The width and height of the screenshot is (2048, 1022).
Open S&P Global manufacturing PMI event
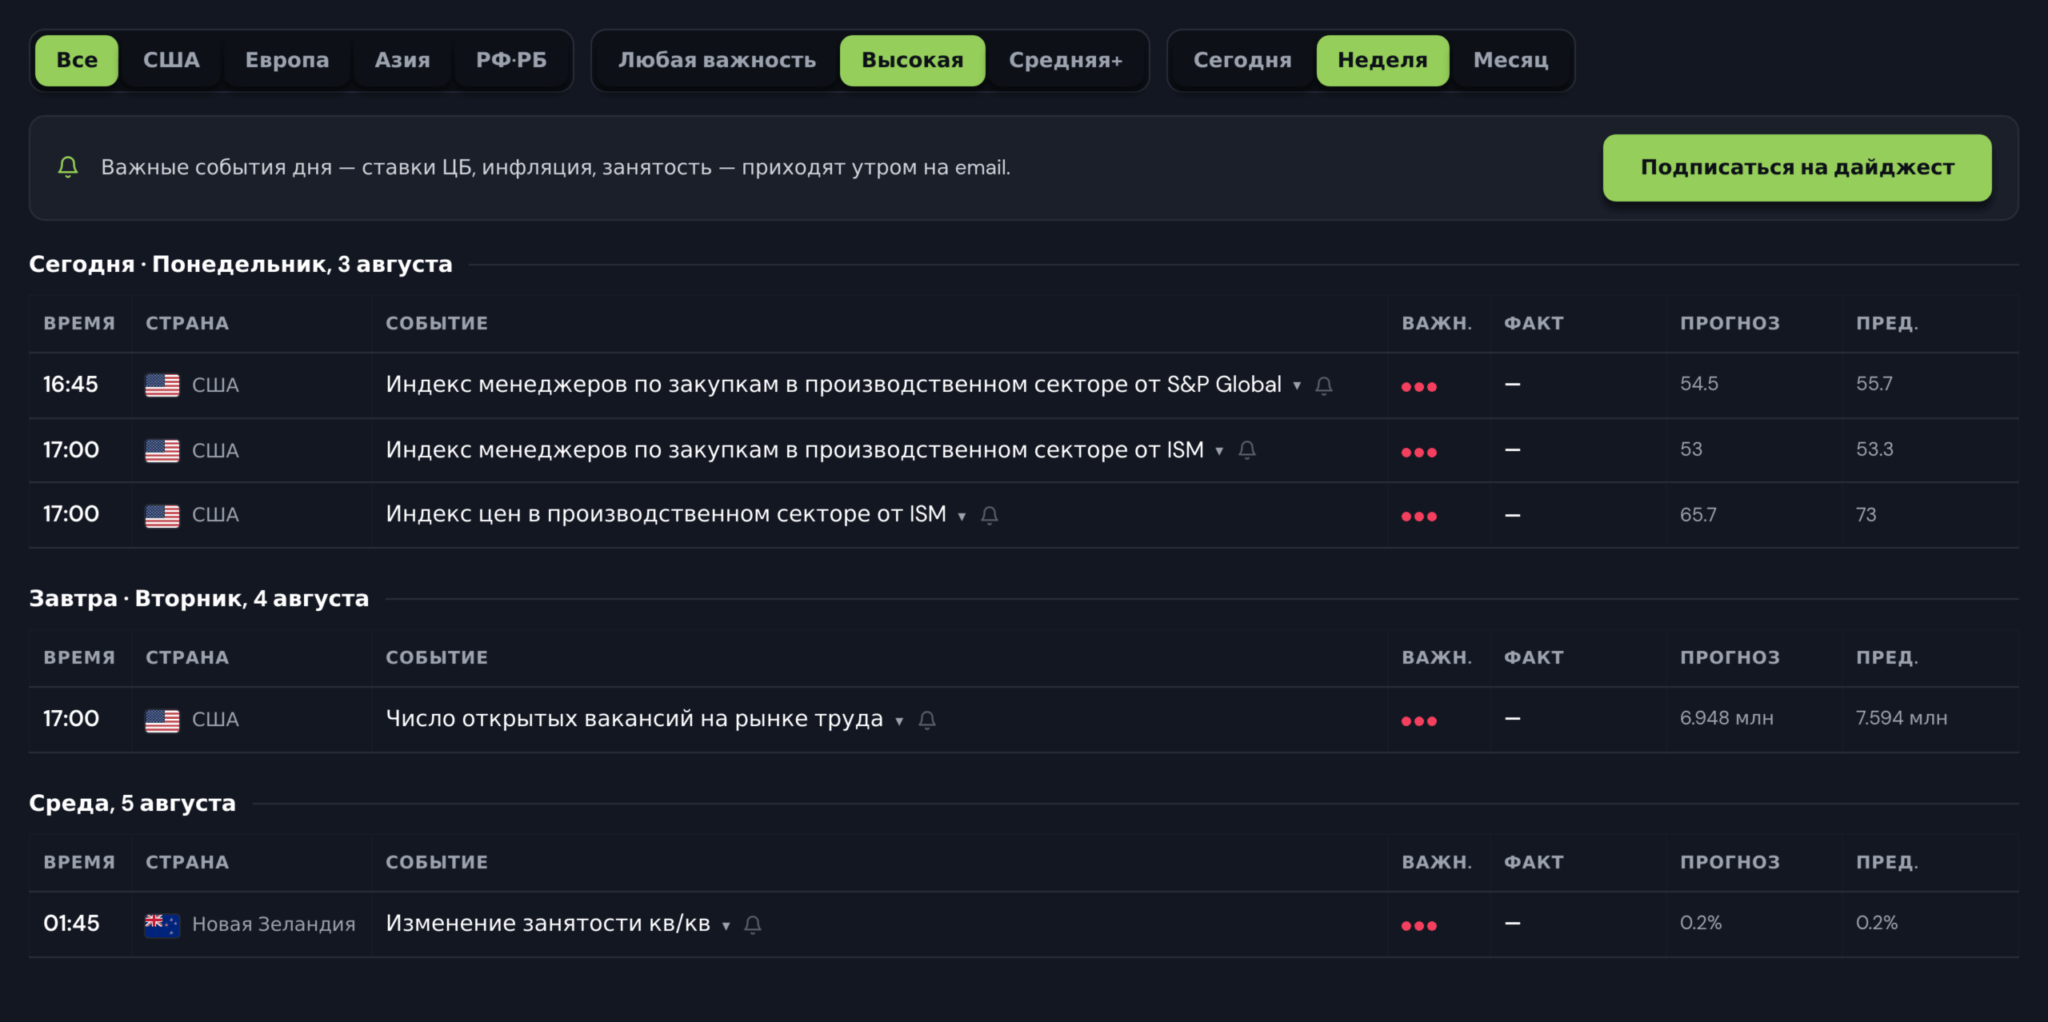[x=833, y=384]
